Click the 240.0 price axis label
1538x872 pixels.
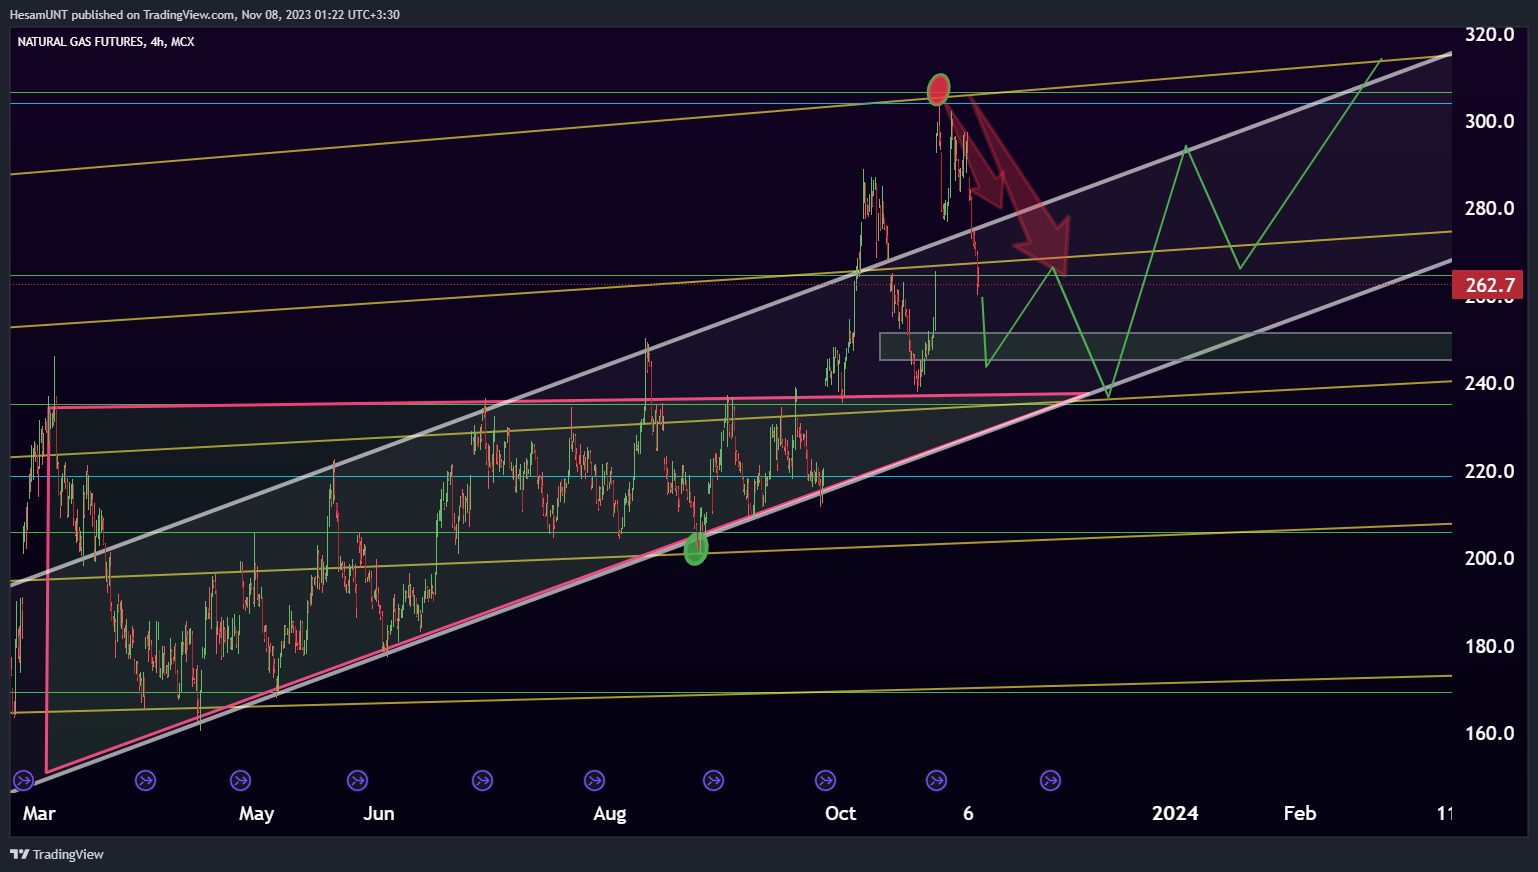pyautogui.click(x=1490, y=383)
